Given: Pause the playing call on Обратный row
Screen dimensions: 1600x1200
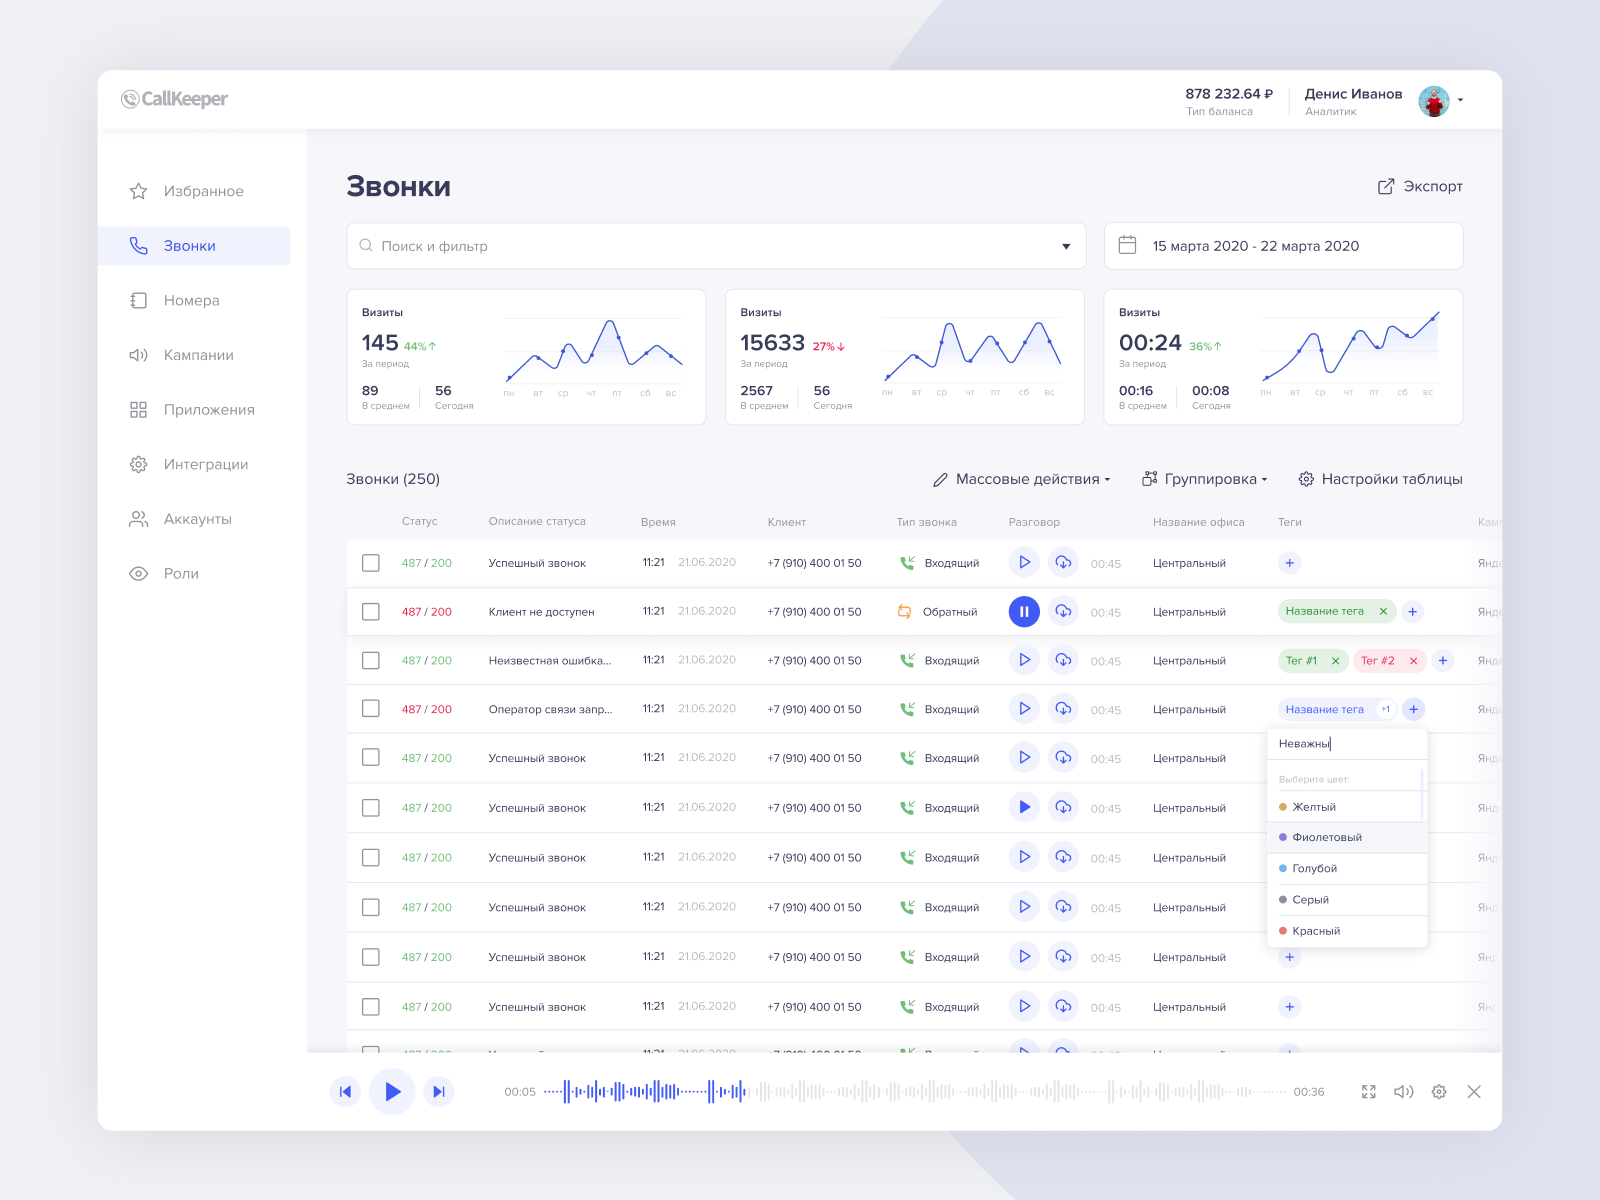Looking at the screenshot, I should click(x=1024, y=611).
